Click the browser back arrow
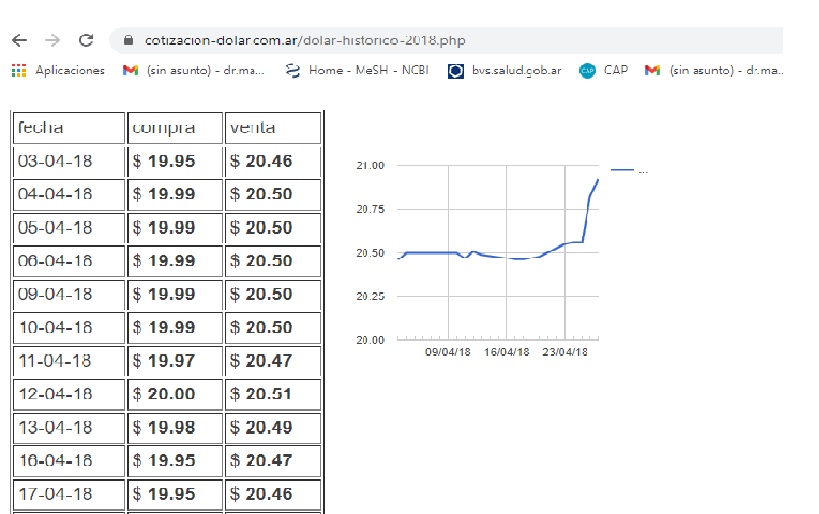 click(19, 41)
